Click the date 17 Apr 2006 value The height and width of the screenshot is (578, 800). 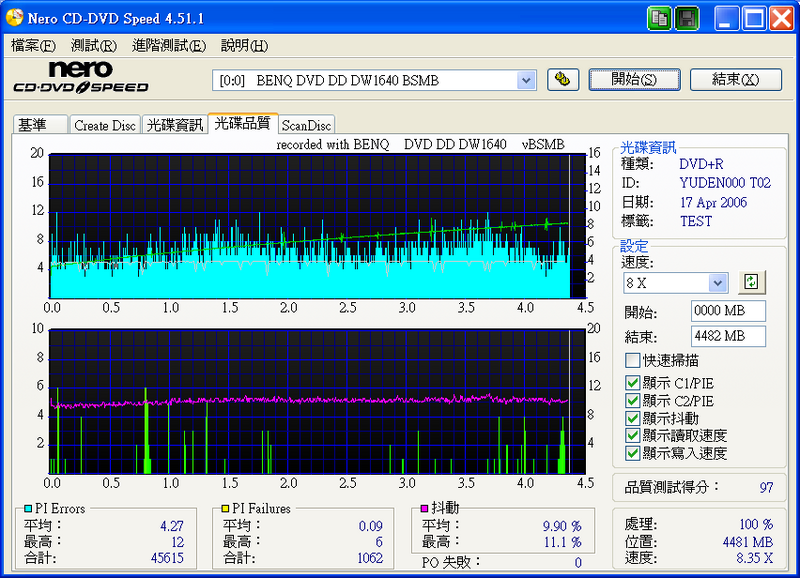coord(713,203)
